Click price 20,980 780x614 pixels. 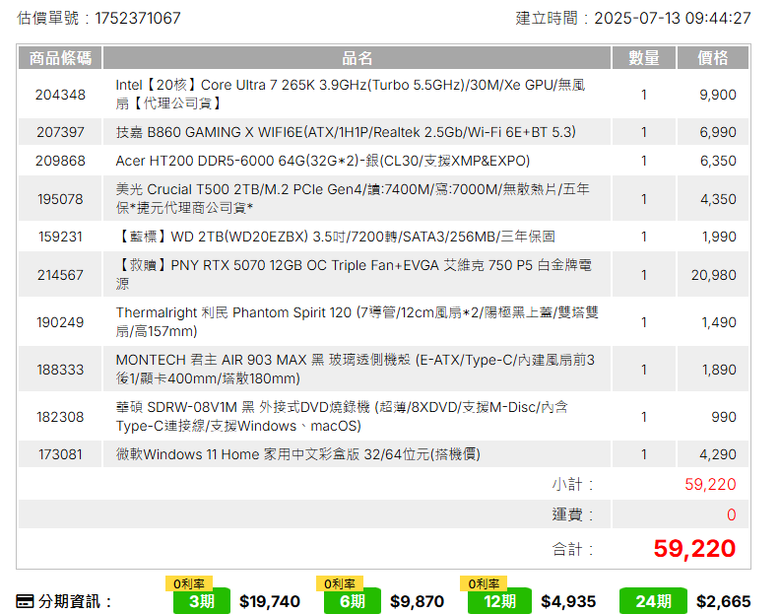click(x=713, y=275)
